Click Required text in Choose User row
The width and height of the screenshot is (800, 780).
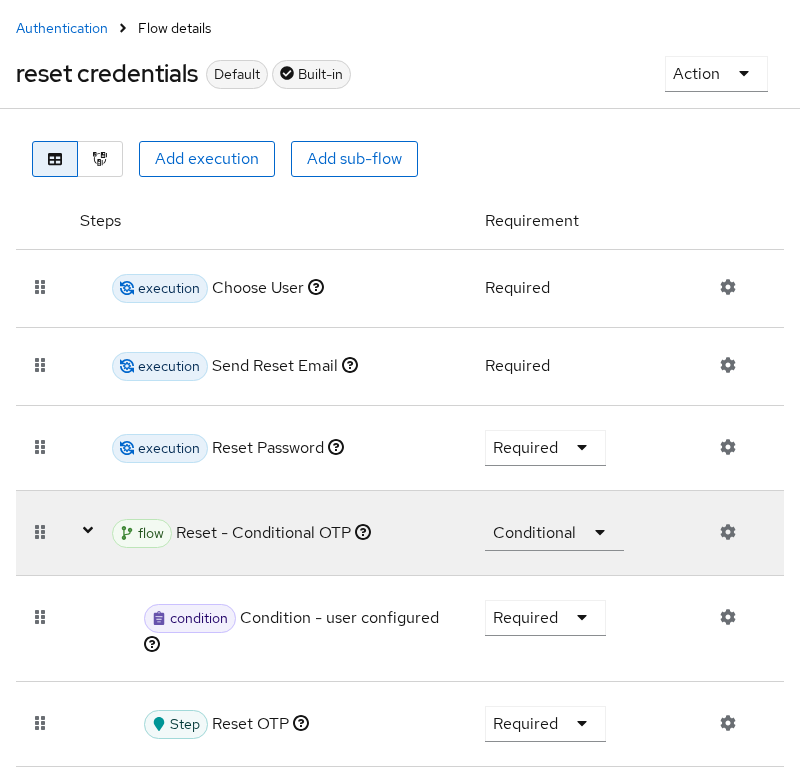tap(517, 288)
